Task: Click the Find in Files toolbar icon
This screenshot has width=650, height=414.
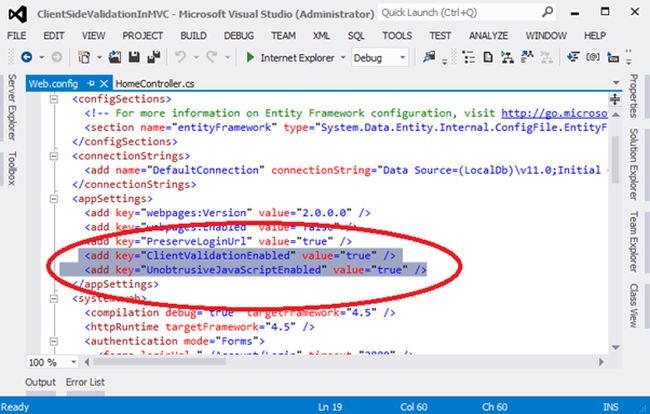Action: (429, 57)
